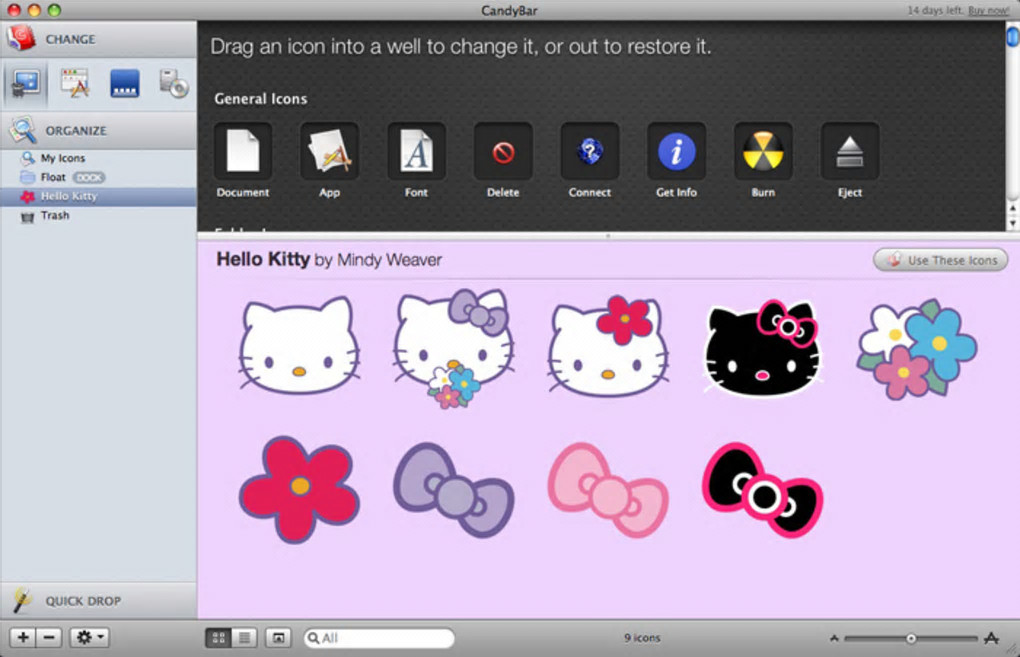Select the System icons tab in Change
The image size is (1020, 657).
click(25, 84)
